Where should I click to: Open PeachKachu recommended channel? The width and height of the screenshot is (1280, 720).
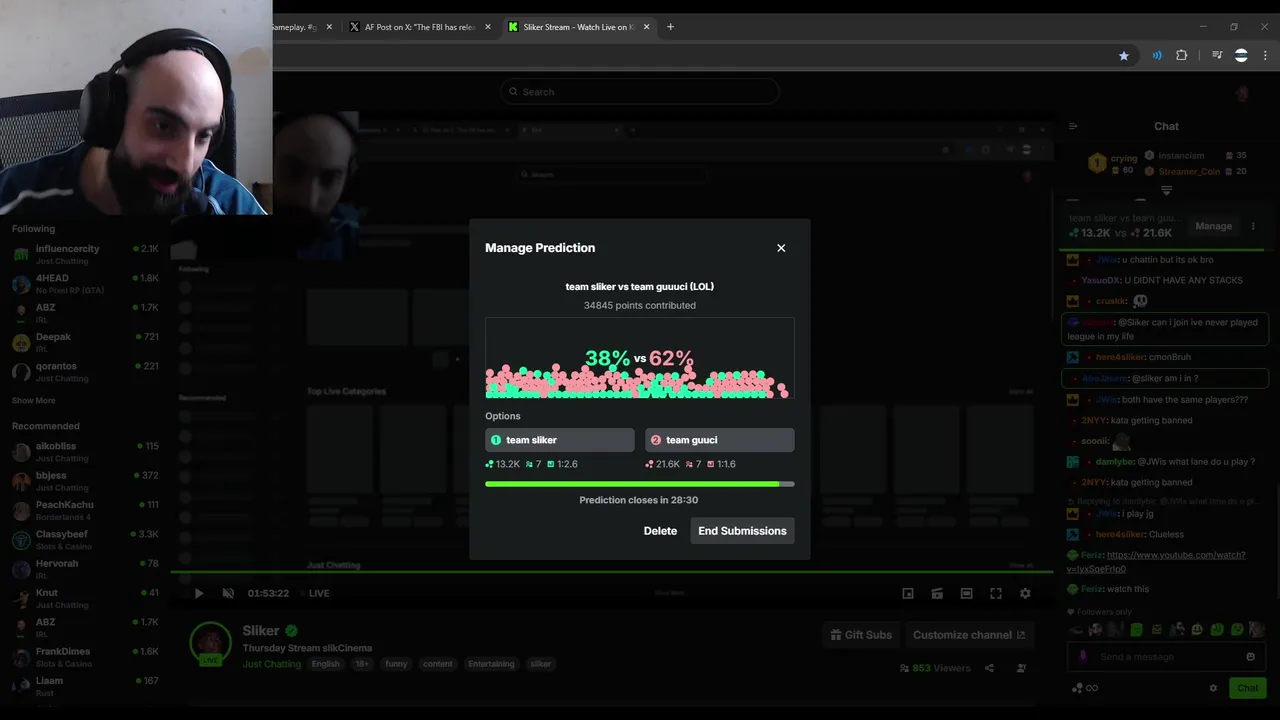pyautogui.click(x=85, y=510)
